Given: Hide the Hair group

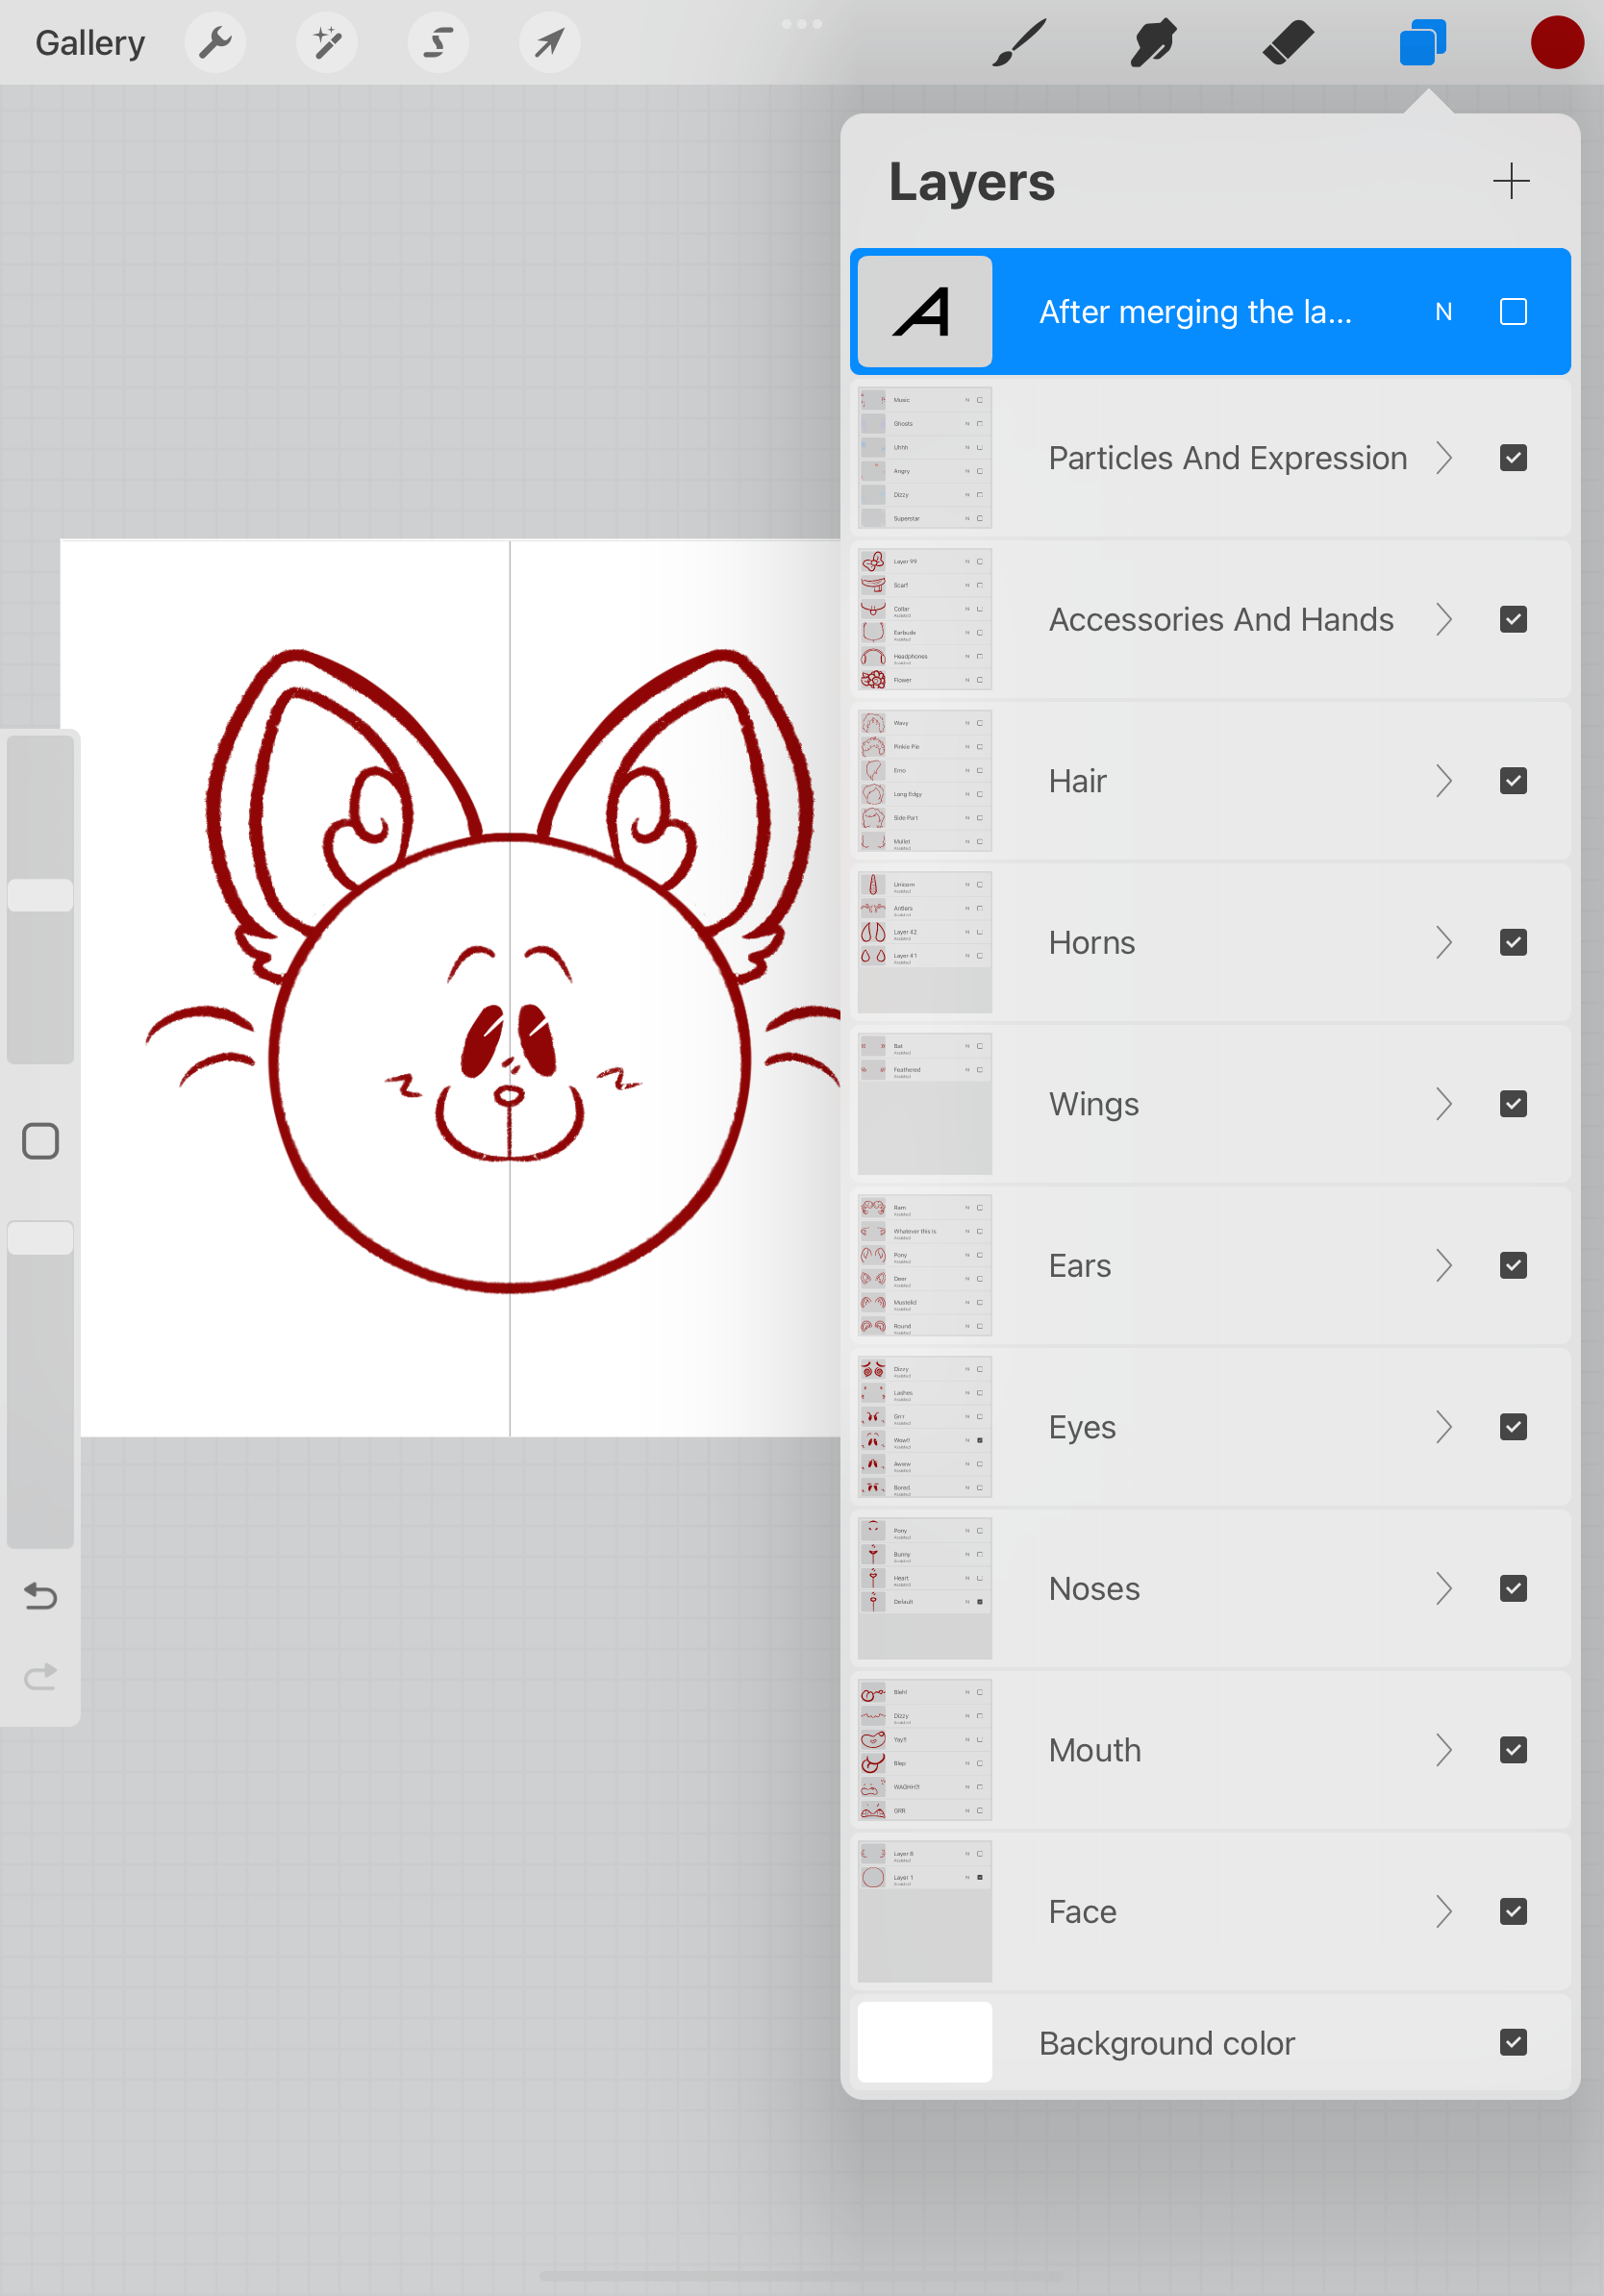Looking at the screenshot, I should coord(1513,781).
